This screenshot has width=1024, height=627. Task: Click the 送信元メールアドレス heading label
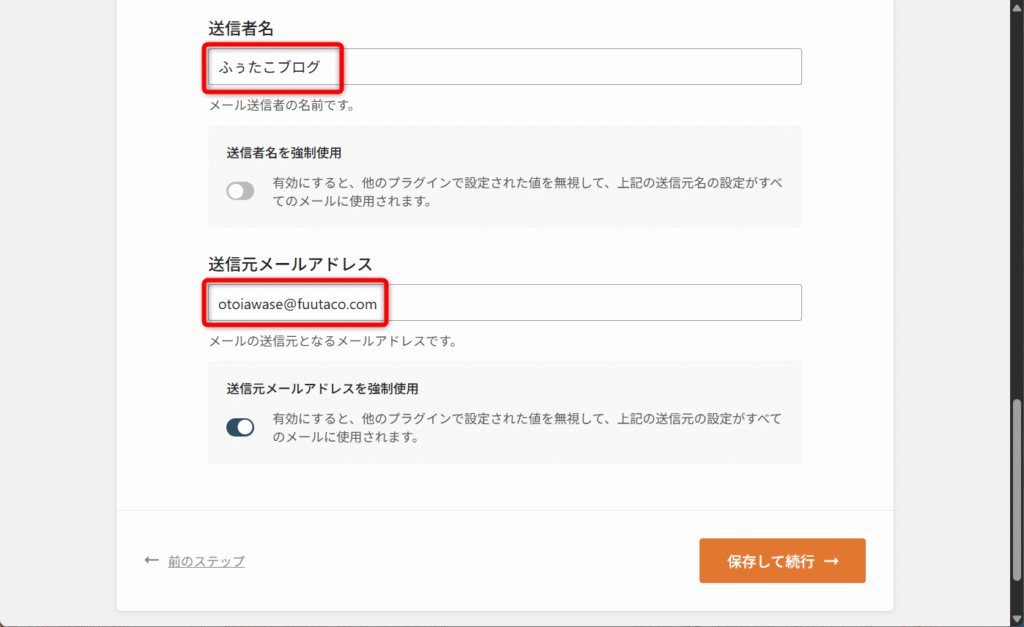[x=290, y=264]
